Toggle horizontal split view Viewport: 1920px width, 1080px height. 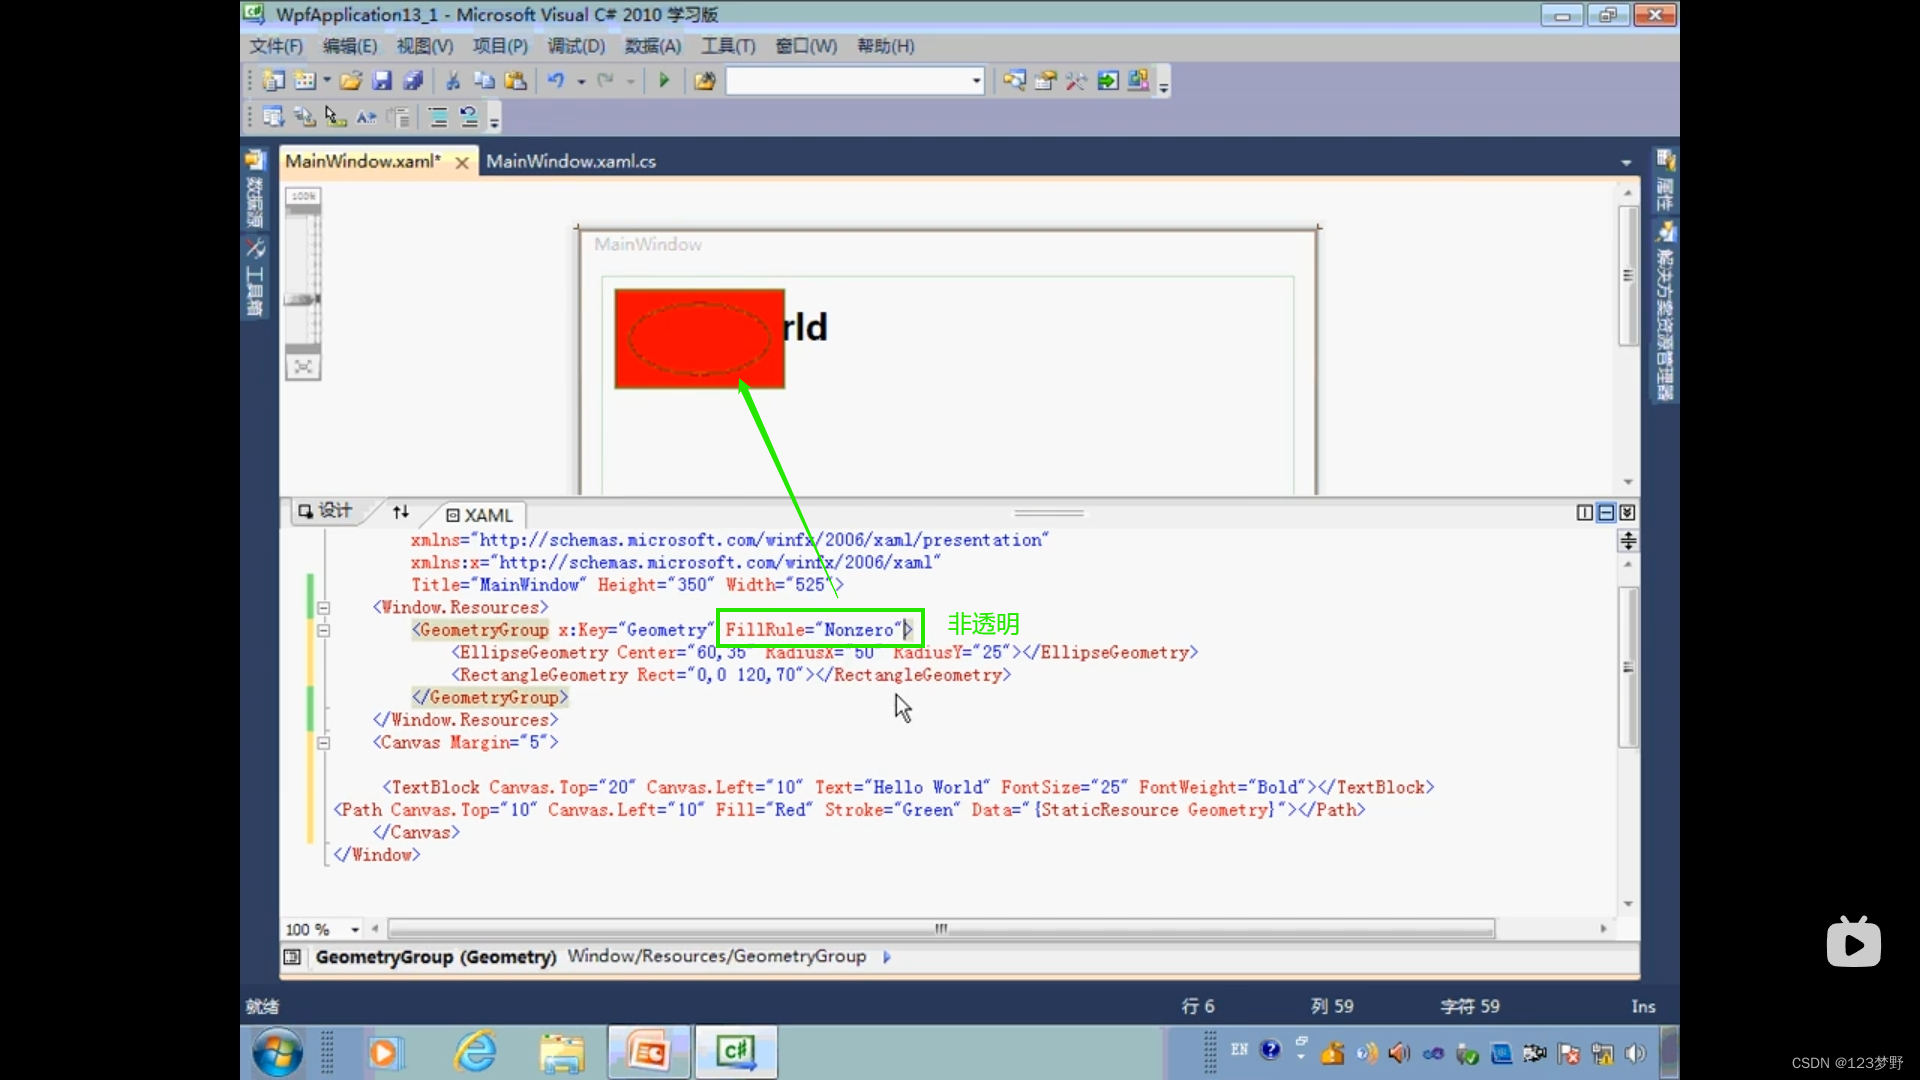tap(1606, 513)
